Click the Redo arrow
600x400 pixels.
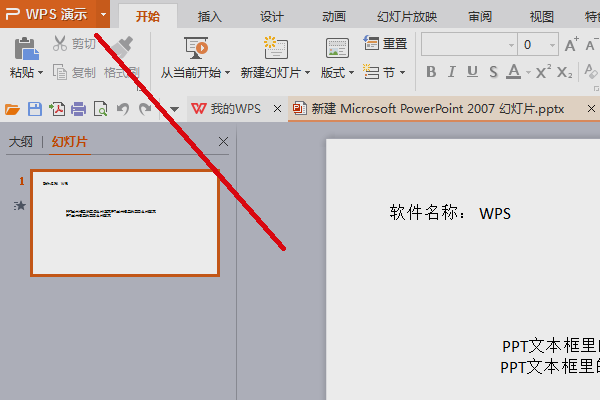(x=145, y=109)
